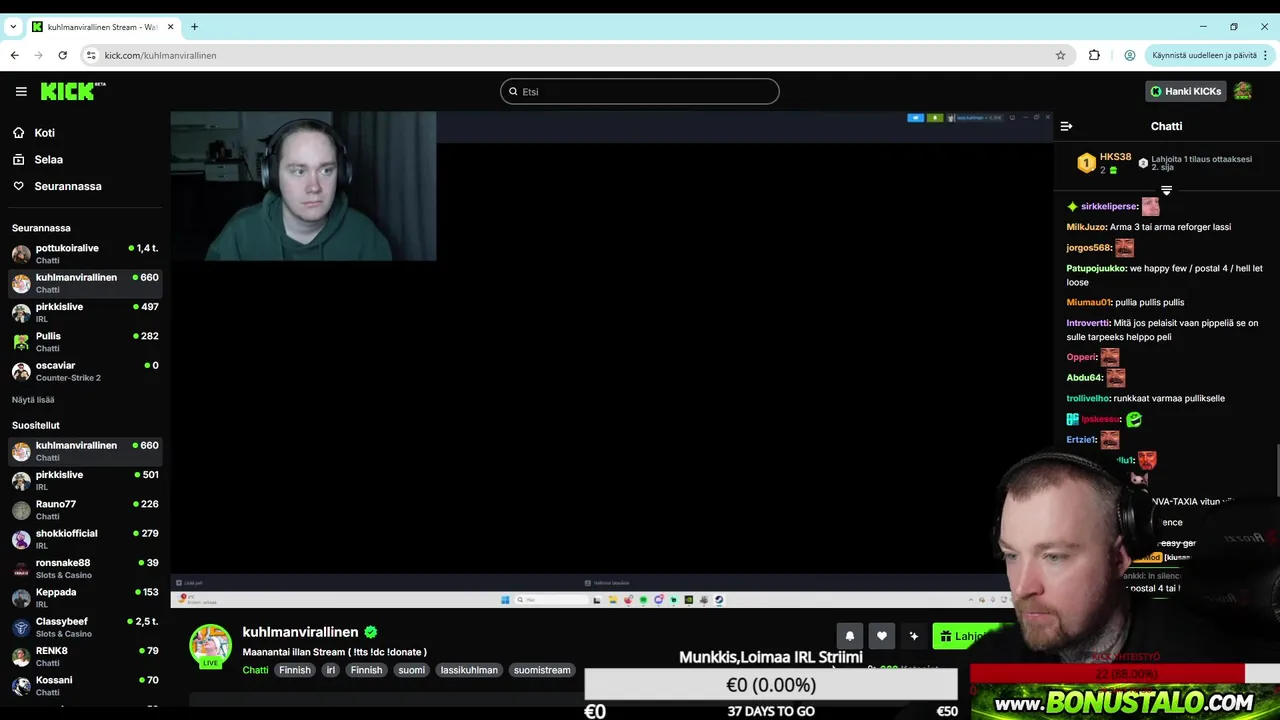Click the sparkle subscribe icon button
The image size is (1280, 720).
point(913,636)
